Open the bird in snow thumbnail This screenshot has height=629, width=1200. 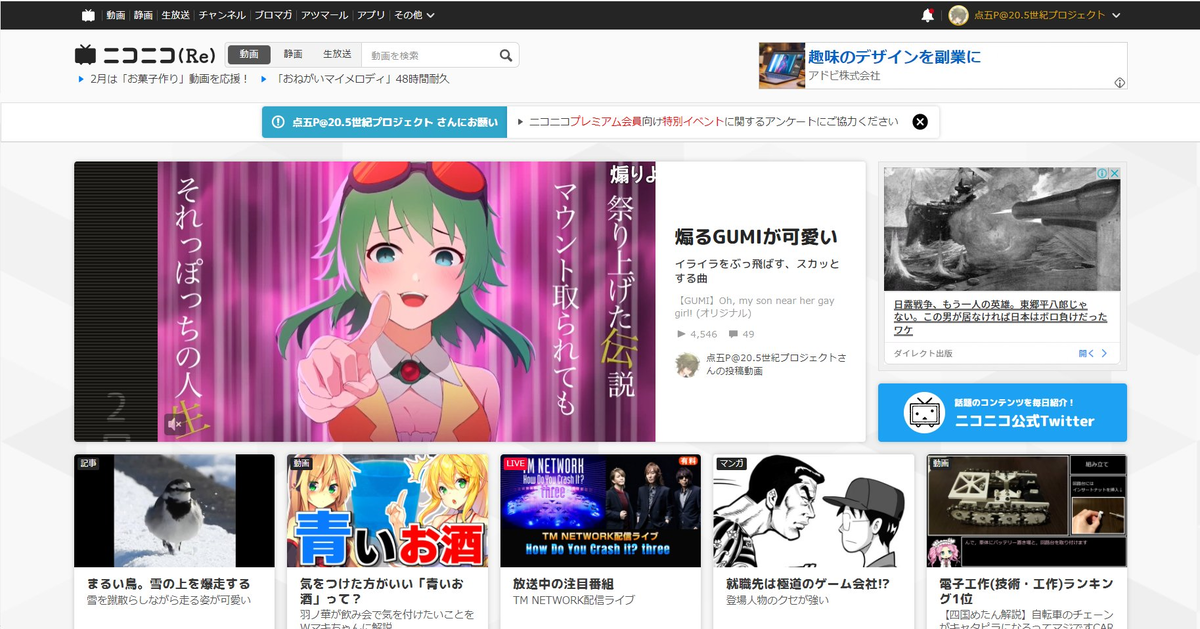coord(174,511)
